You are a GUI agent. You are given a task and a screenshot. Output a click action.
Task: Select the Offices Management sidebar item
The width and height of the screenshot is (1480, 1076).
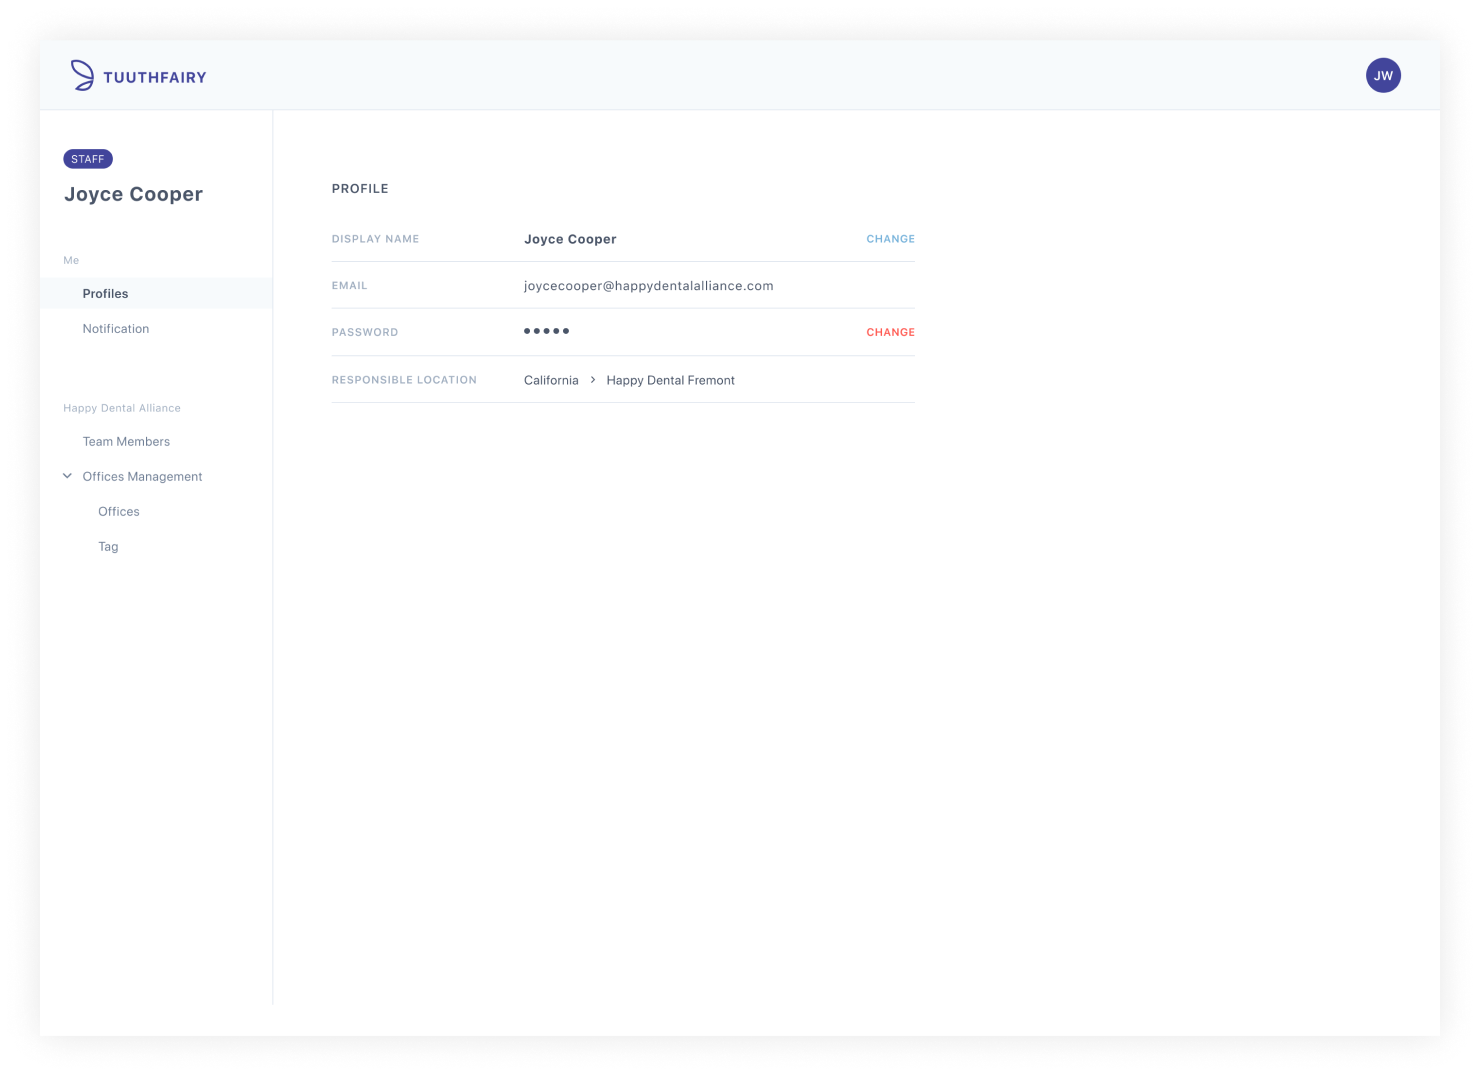point(142,477)
